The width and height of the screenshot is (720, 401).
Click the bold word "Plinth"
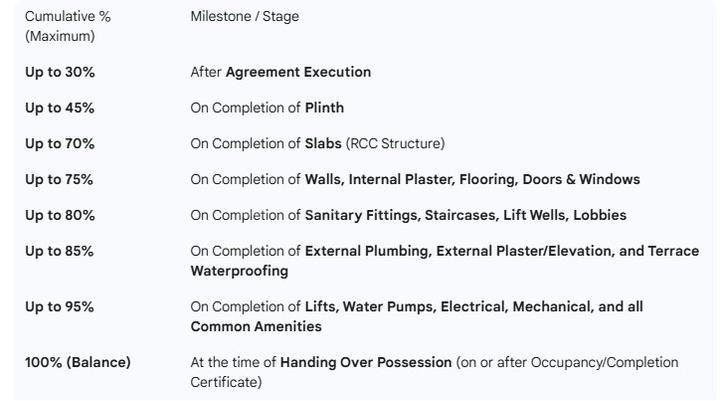pos(324,108)
